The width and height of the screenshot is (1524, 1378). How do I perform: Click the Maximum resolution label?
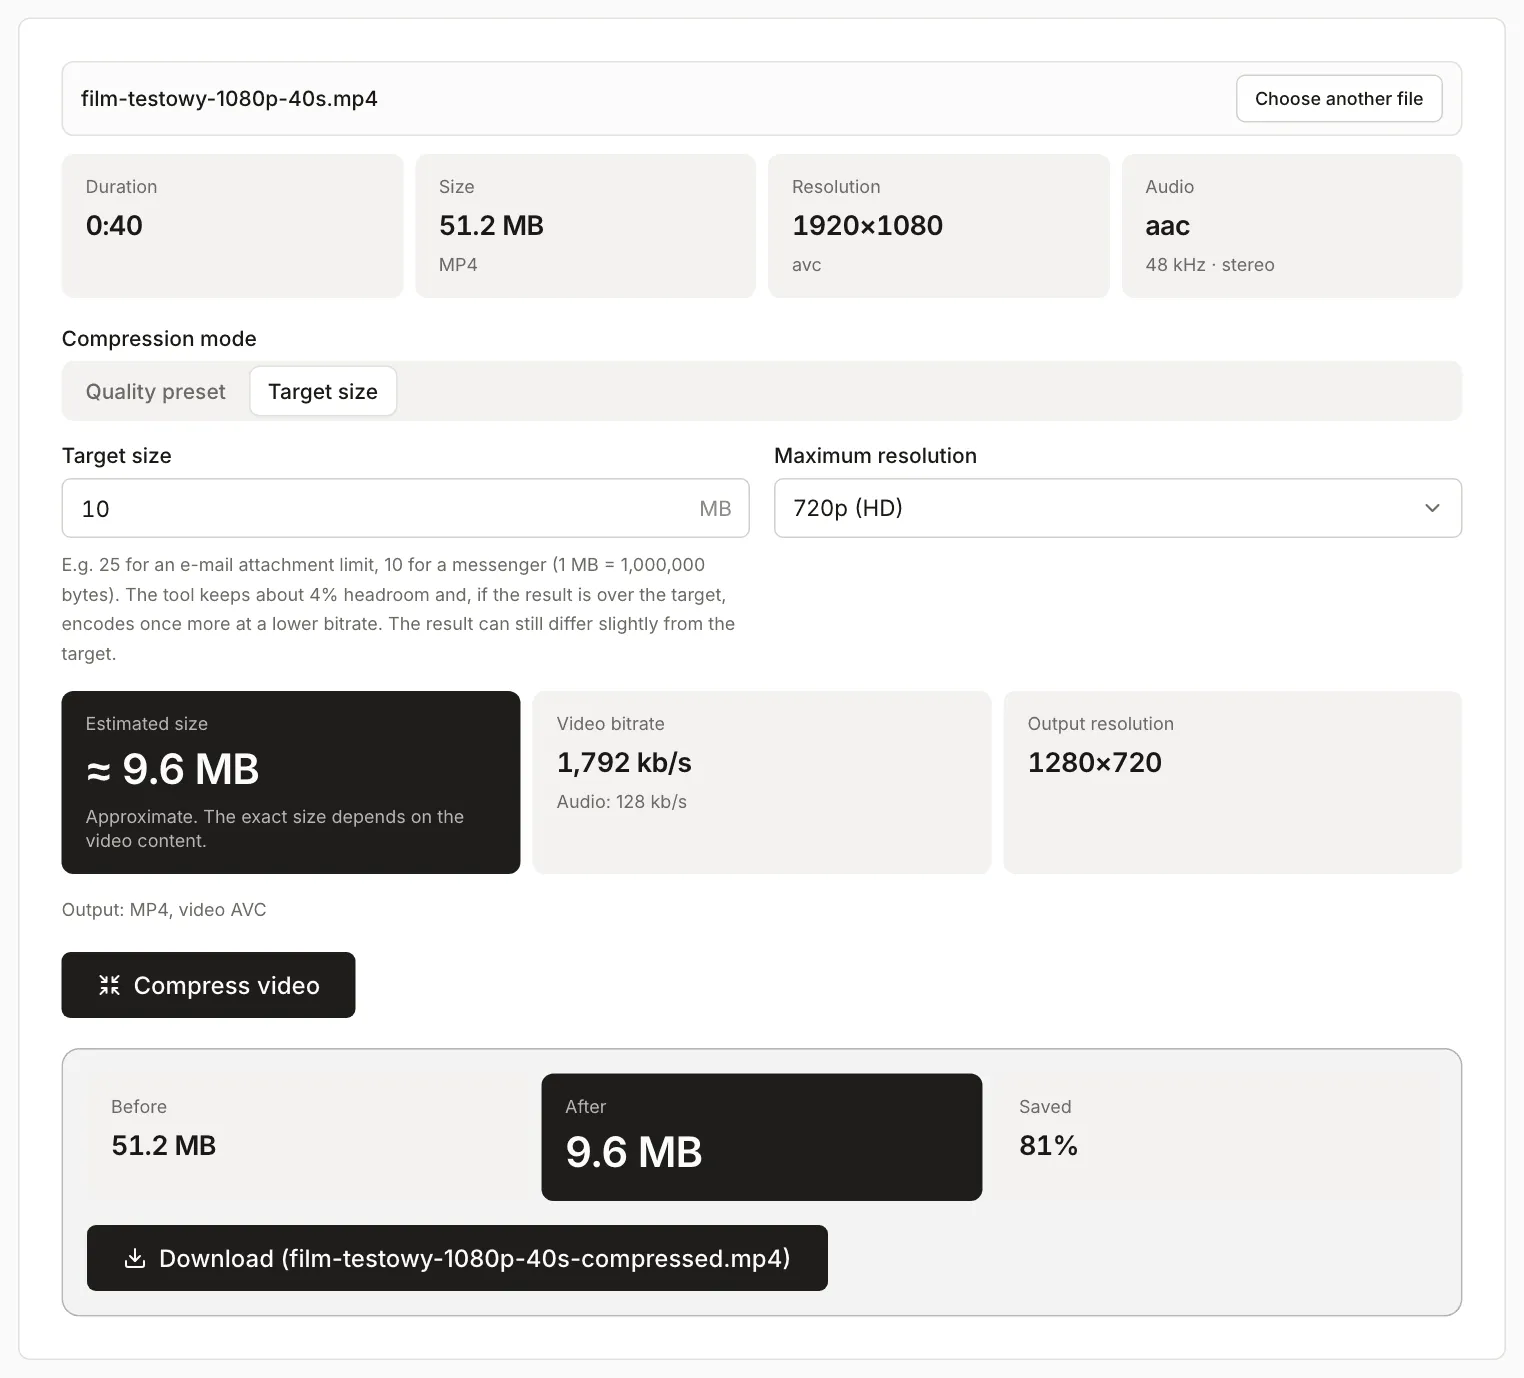(x=875, y=456)
